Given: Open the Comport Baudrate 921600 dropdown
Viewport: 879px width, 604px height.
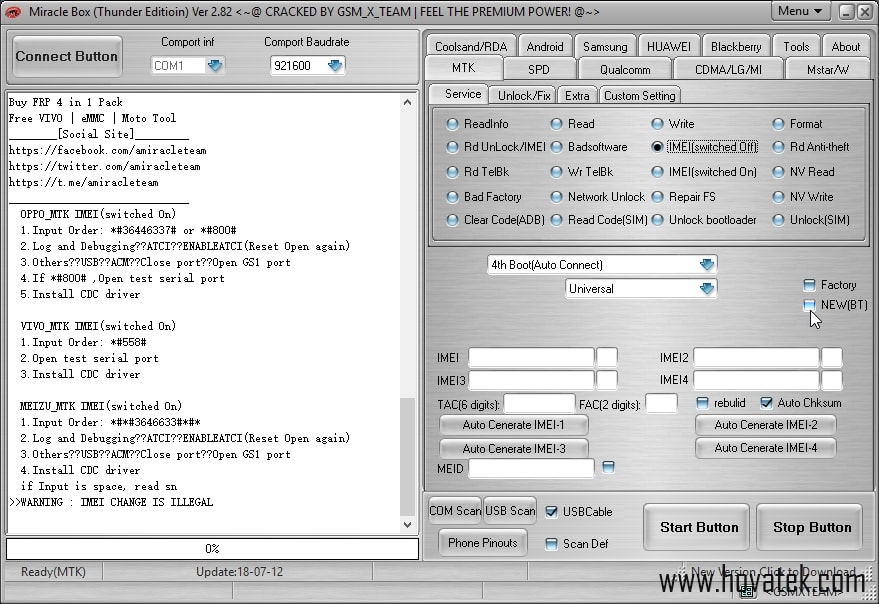Looking at the screenshot, I should coord(335,66).
